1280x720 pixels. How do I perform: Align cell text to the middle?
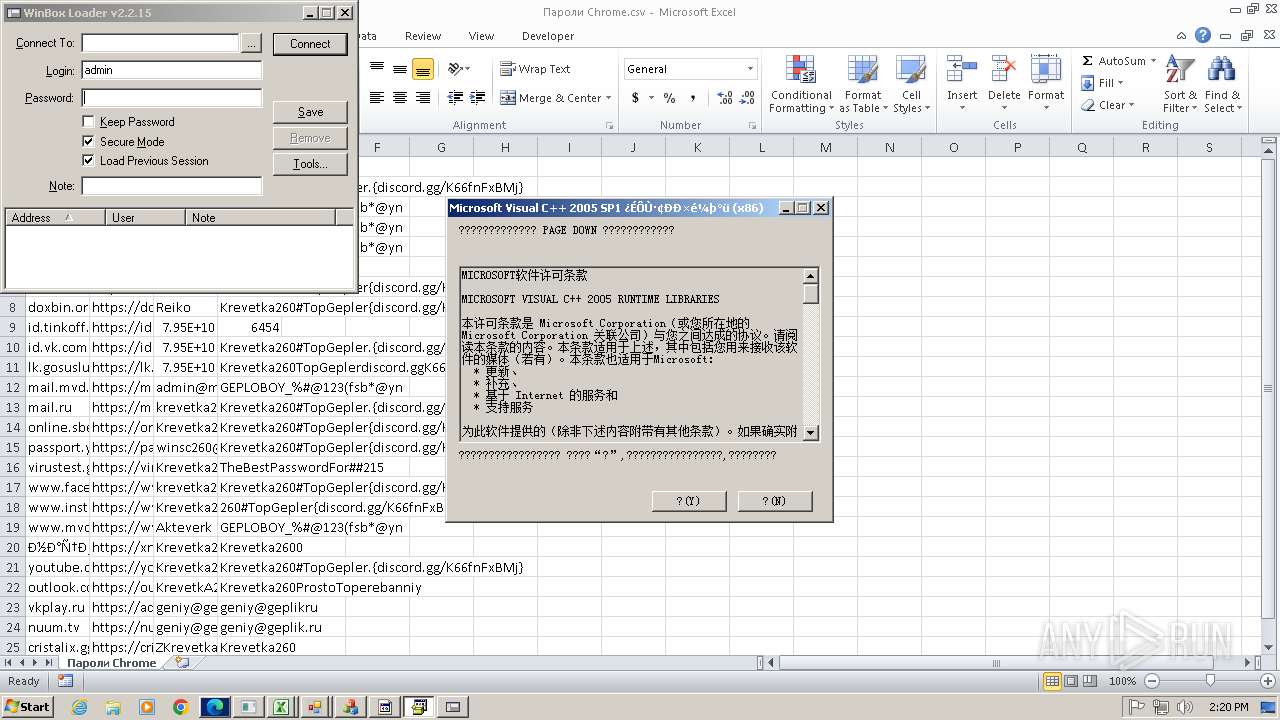click(x=400, y=68)
